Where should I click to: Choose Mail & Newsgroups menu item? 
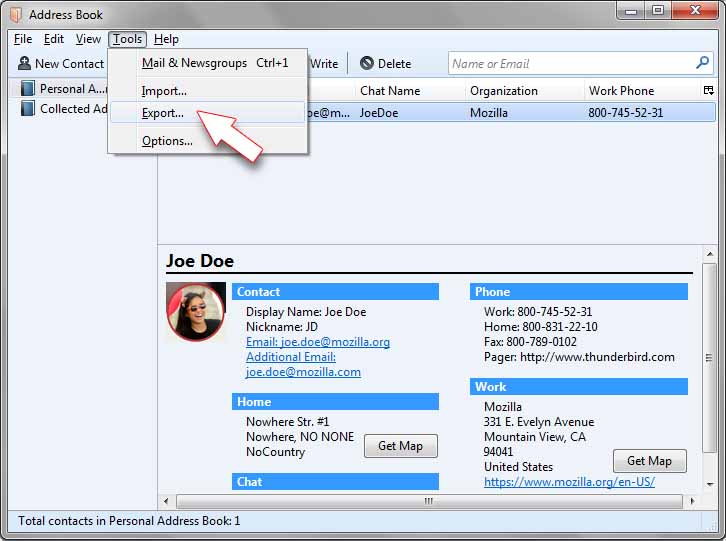tap(208, 63)
